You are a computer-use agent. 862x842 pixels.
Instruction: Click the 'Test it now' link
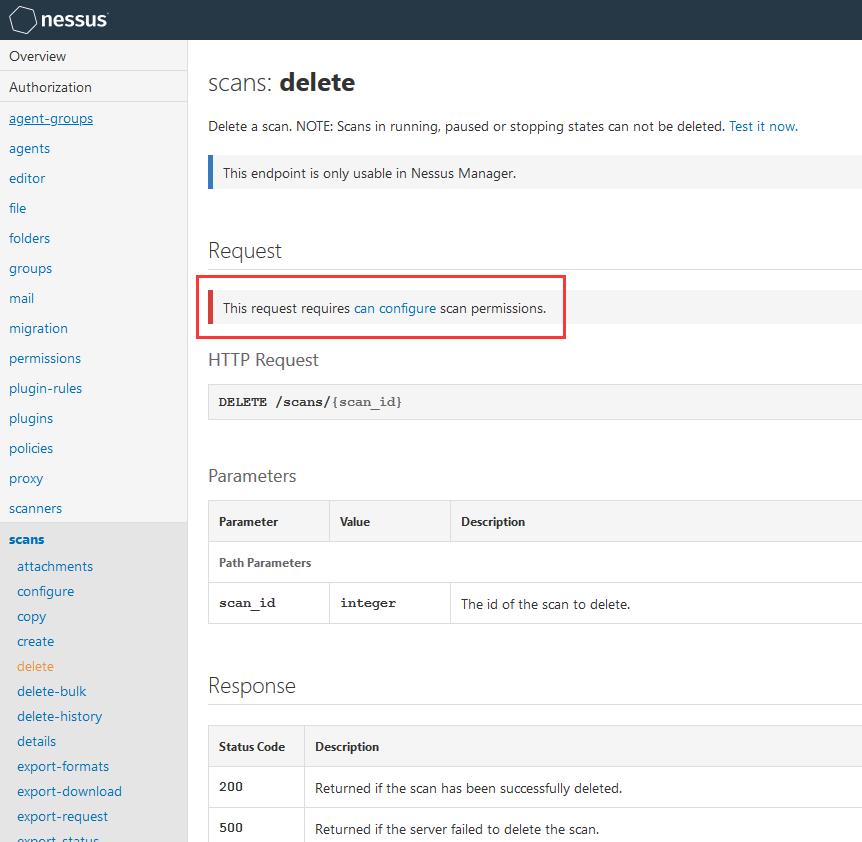(762, 126)
